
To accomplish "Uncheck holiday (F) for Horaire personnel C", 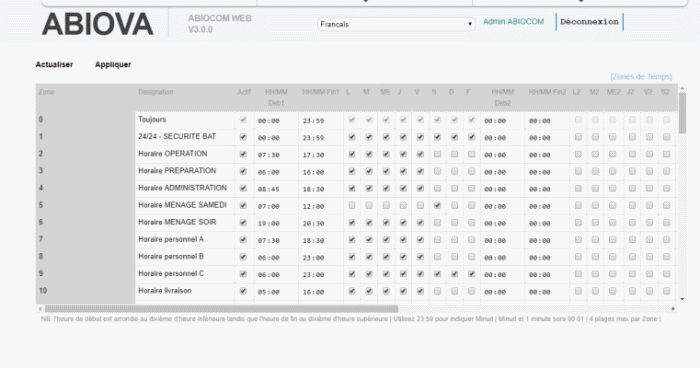I will [x=471, y=274].
